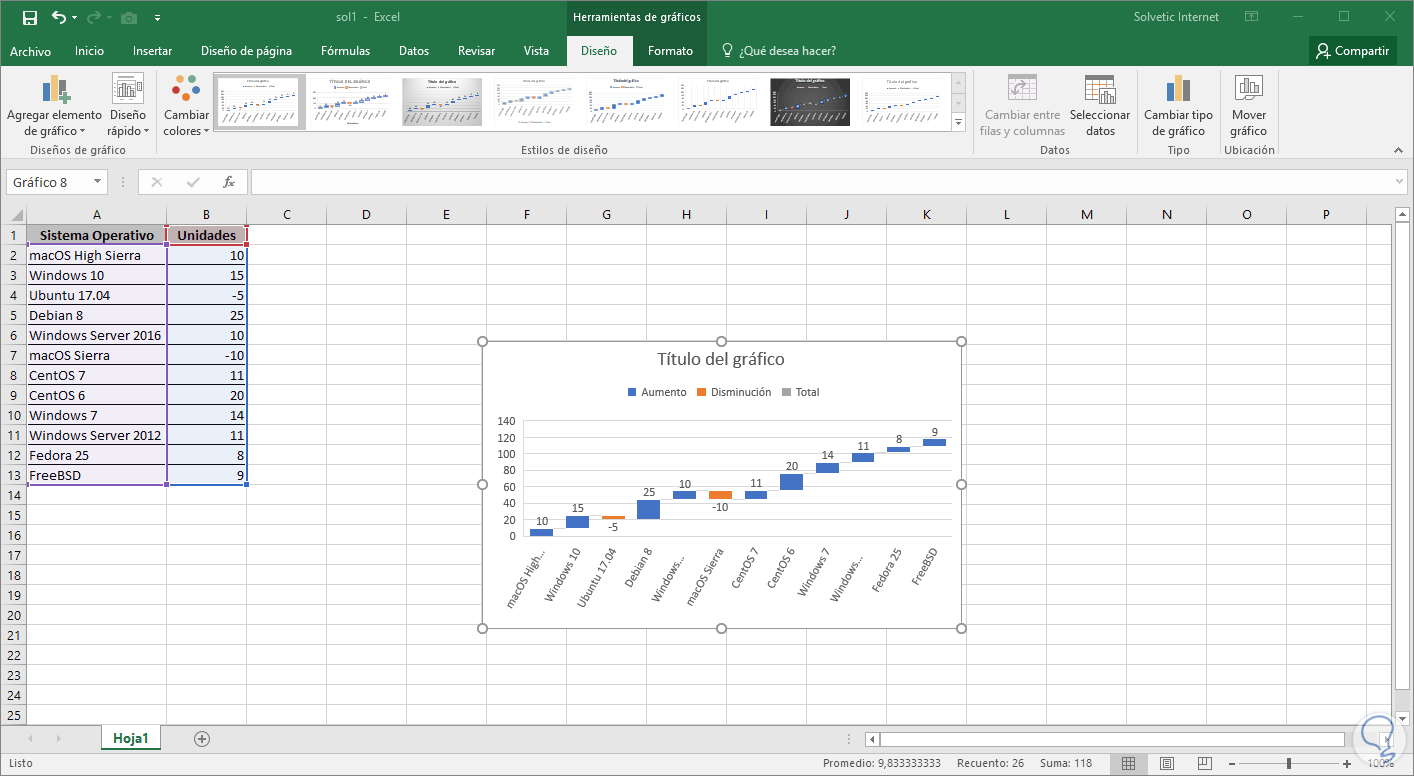1414x776 pixels.
Task: Click the Name Box showing Gráfico 8
Action: 48,182
